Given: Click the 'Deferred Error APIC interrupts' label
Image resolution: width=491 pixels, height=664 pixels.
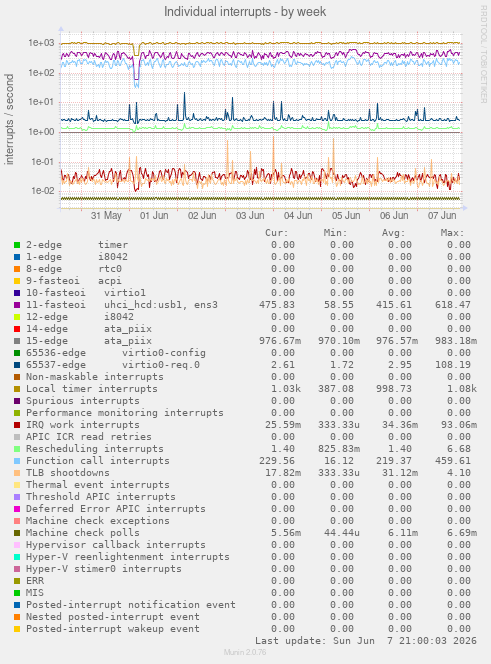Looking at the screenshot, I should [x=116, y=509].
